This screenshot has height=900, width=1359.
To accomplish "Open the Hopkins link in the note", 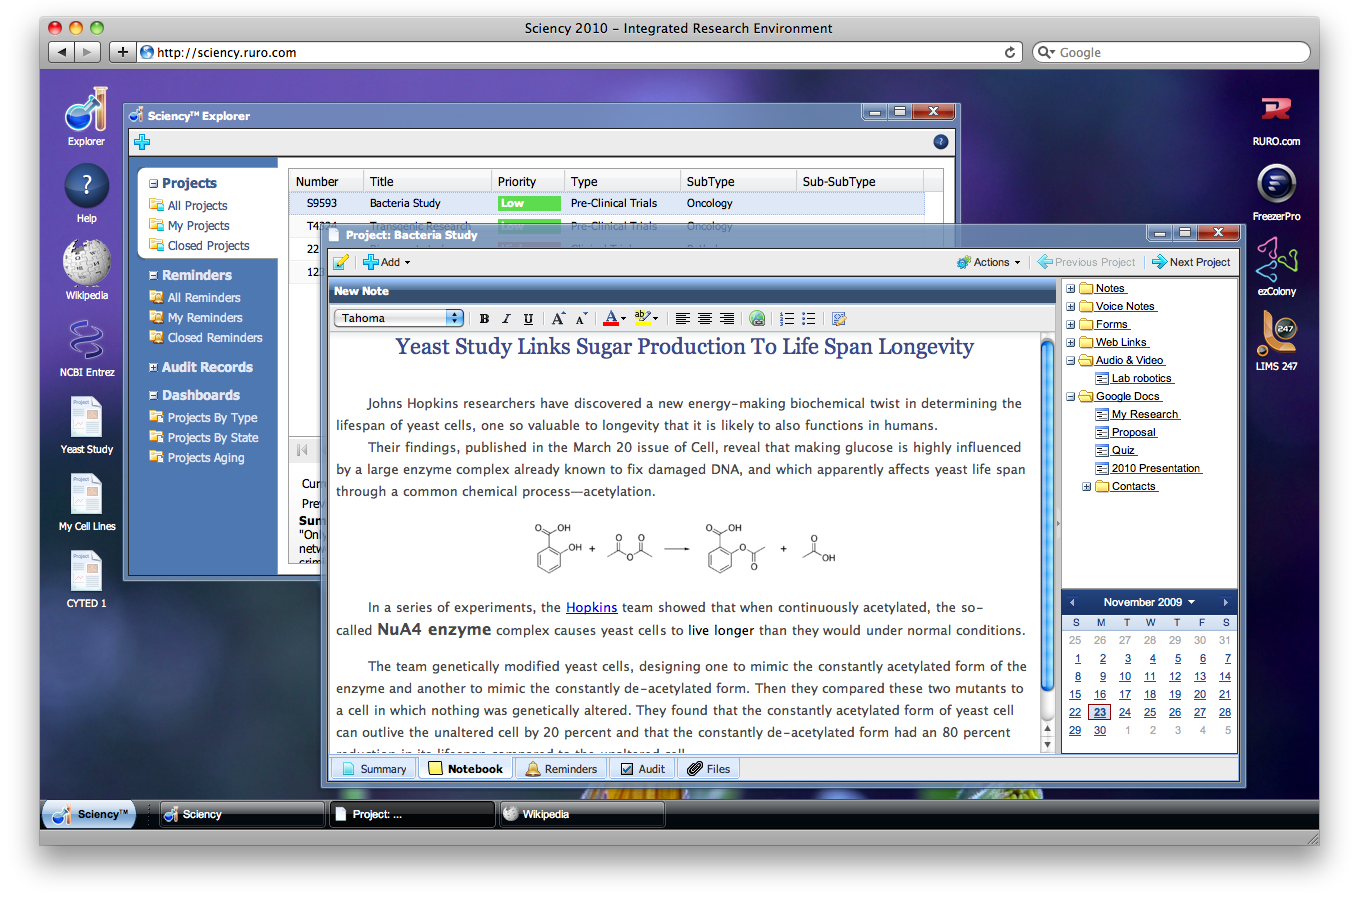I will (591, 607).
